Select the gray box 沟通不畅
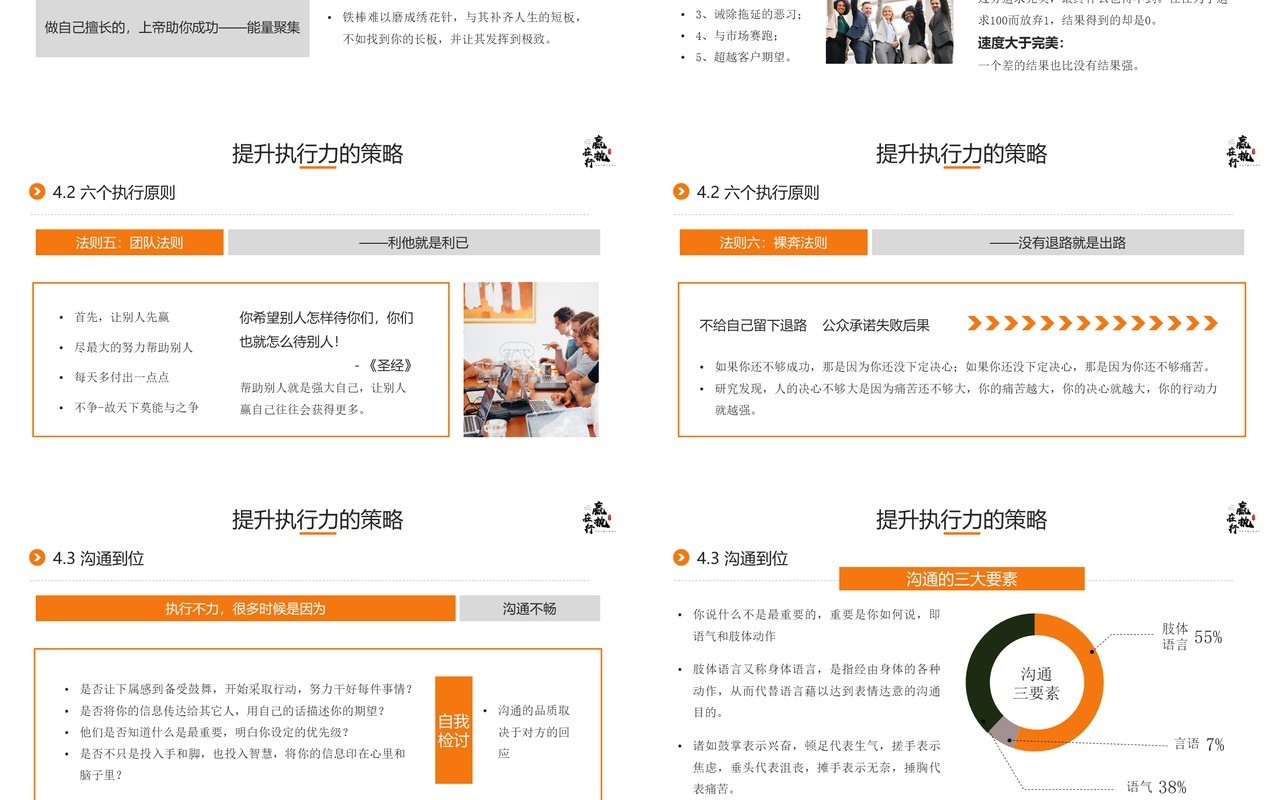This screenshot has width=1280, height=800. (530, 608)
